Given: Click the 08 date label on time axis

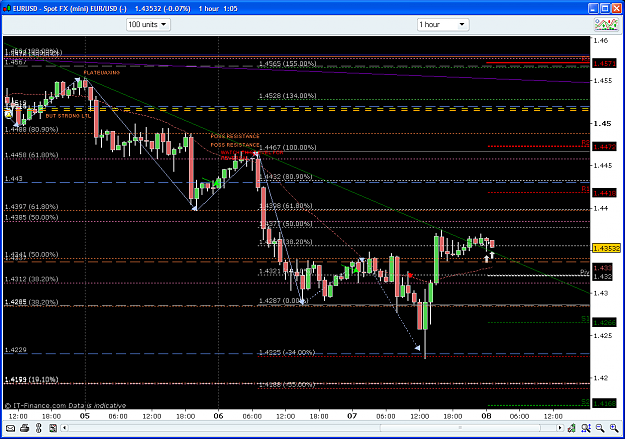Looking at the screenshot, I should pos(486,416).
